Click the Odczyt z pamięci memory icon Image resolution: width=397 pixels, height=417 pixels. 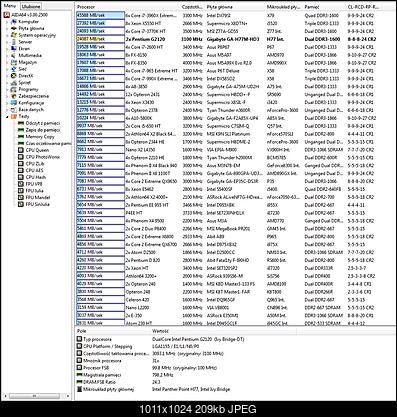21,123
